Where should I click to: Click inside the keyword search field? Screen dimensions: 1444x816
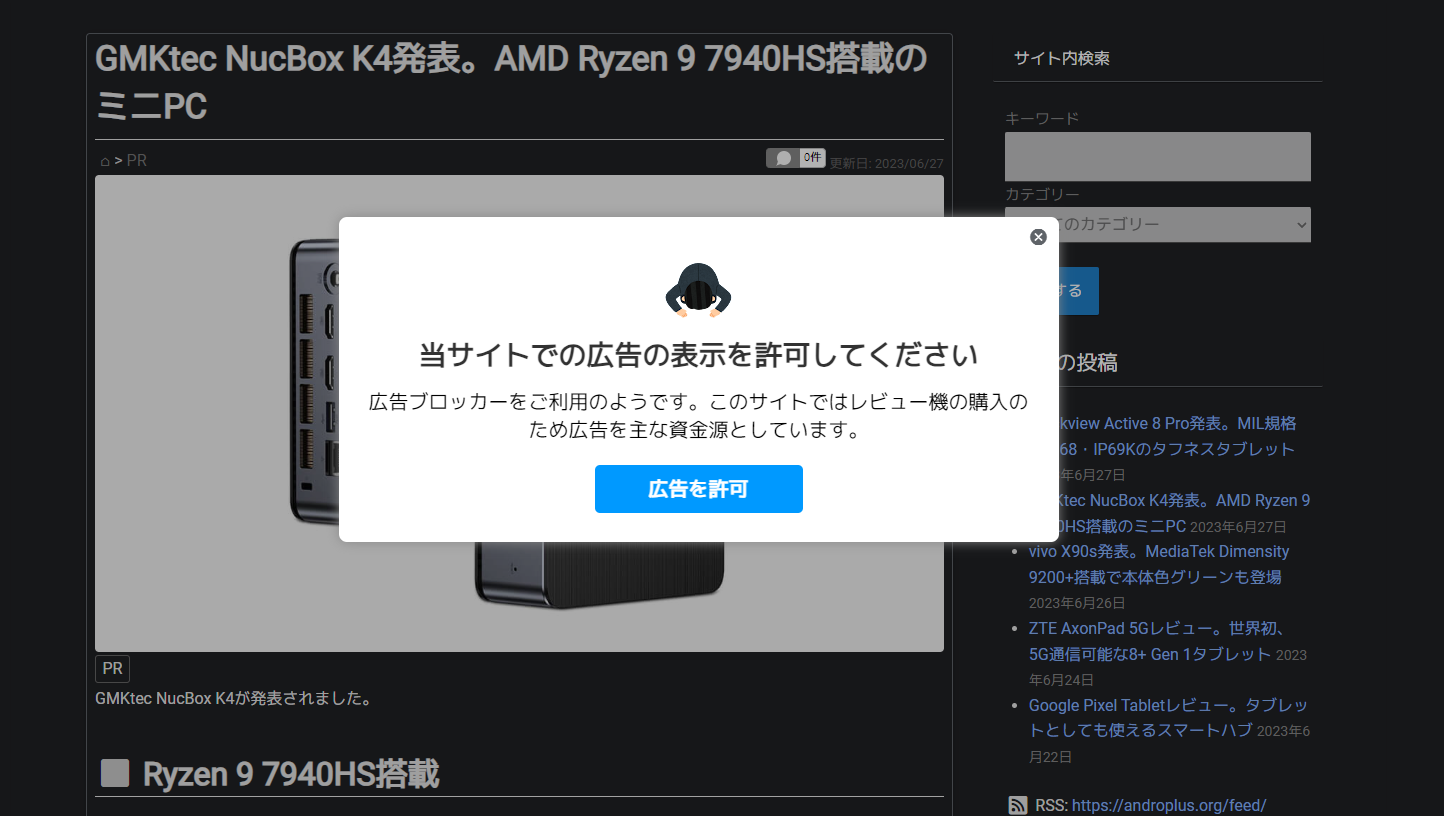(1157, 156)
